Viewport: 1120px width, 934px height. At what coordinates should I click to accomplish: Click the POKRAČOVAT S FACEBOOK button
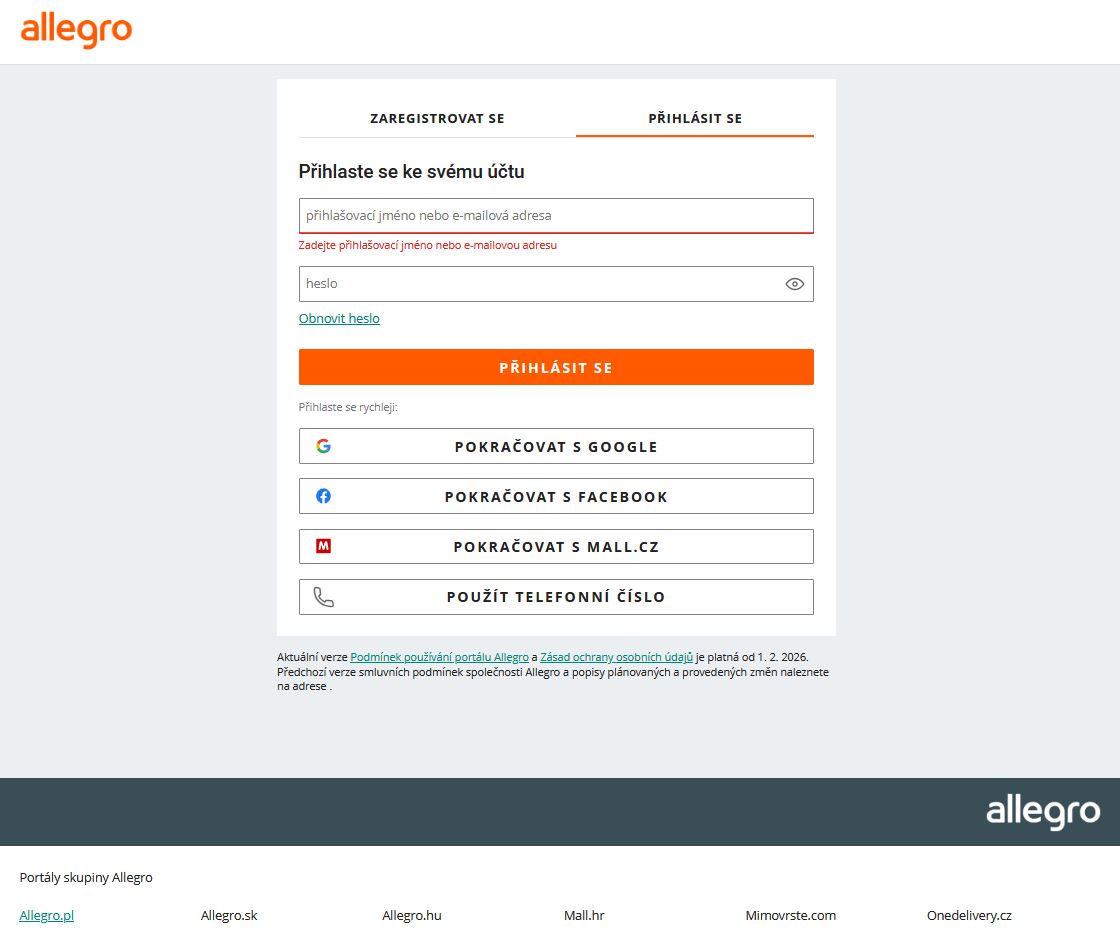[x=556, y=496]
